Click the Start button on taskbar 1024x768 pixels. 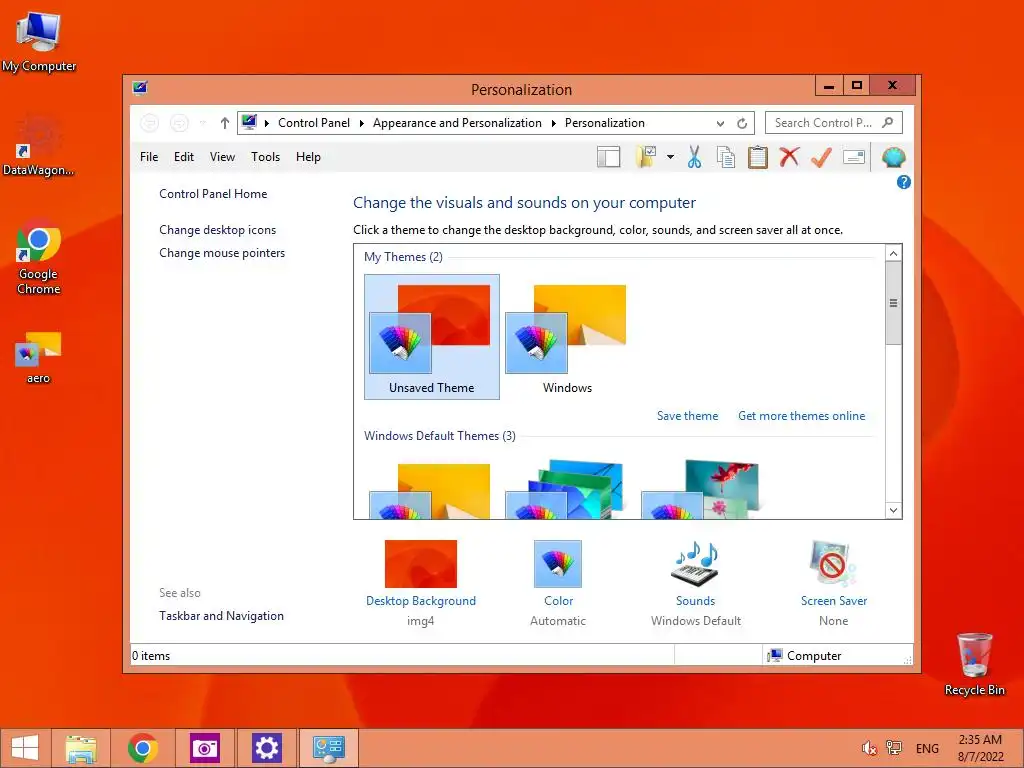coord(25,748)
